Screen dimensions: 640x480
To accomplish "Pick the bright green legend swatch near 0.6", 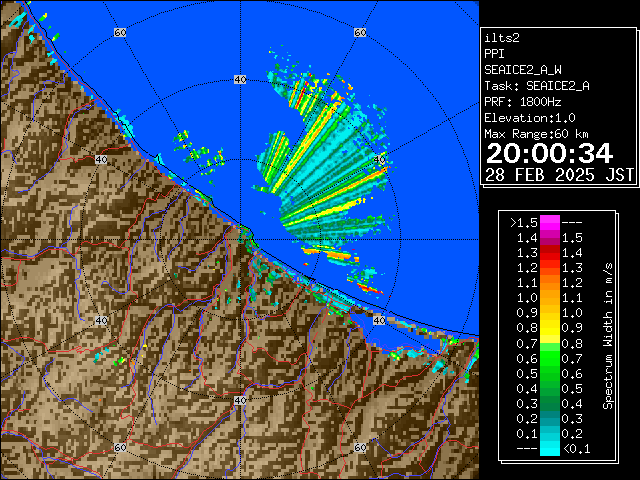I will pos(550,358).
